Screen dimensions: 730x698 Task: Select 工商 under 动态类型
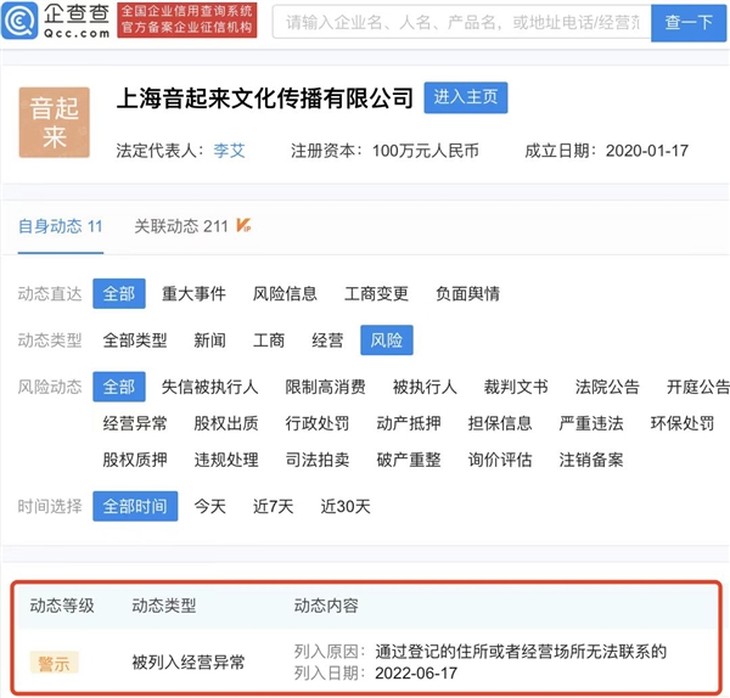click(269, 341)
